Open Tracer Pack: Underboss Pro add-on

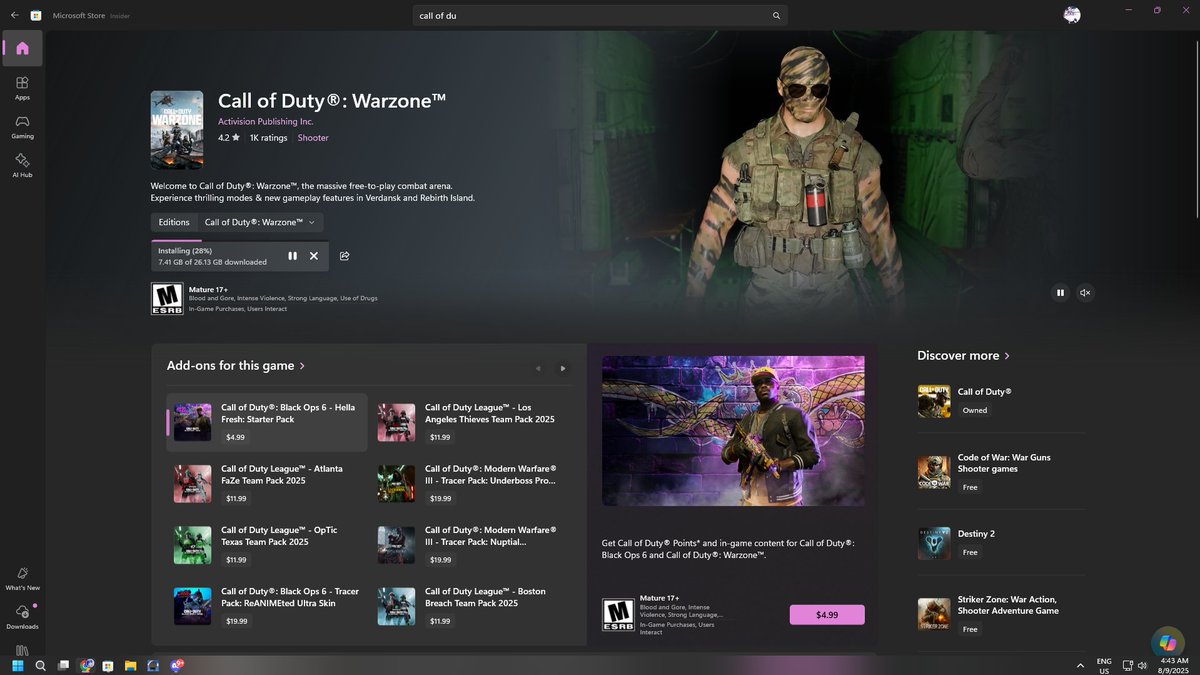471,484
